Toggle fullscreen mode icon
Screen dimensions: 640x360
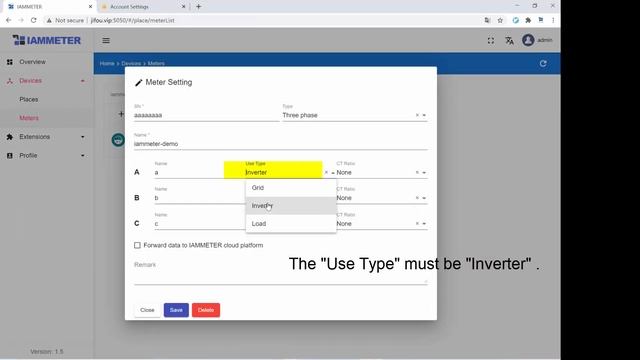491,40
